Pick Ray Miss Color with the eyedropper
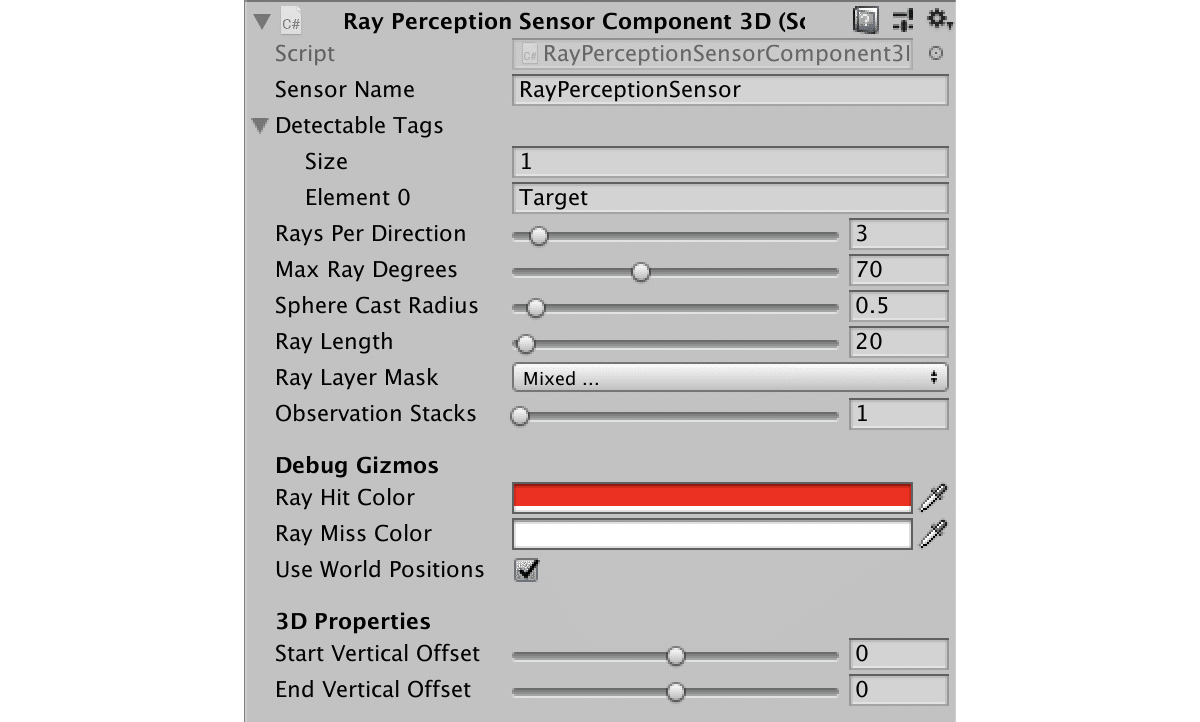This screenshot has width=1200, height=722. point(934,534)
